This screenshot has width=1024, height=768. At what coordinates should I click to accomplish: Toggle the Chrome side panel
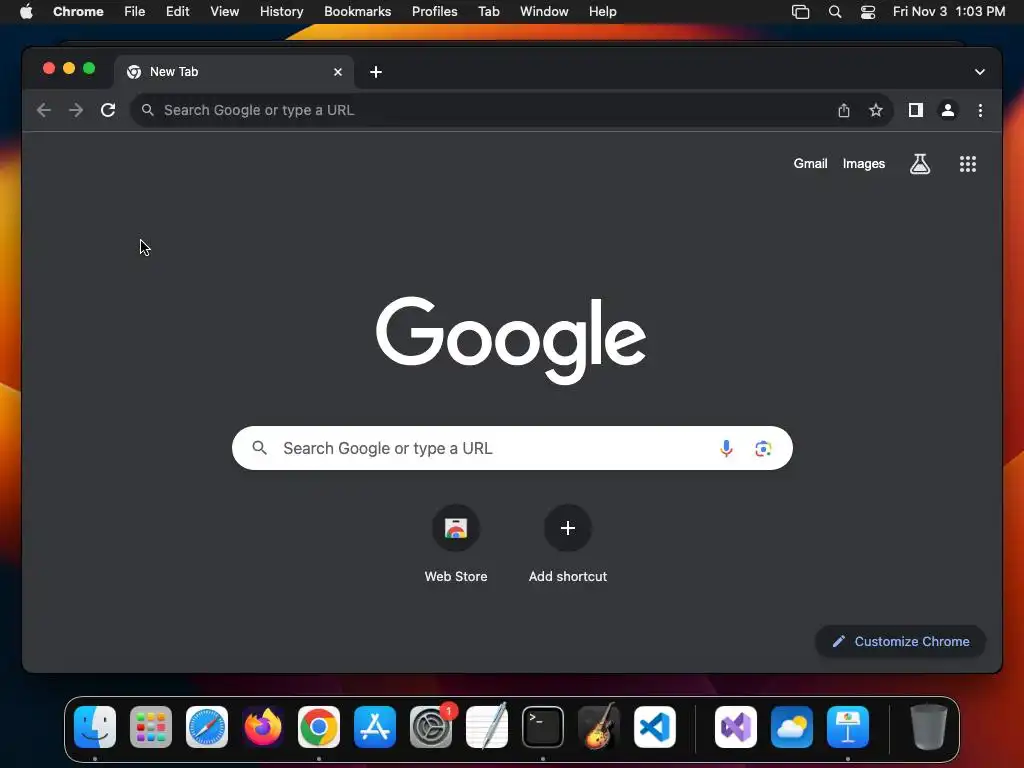coord(916,110)
